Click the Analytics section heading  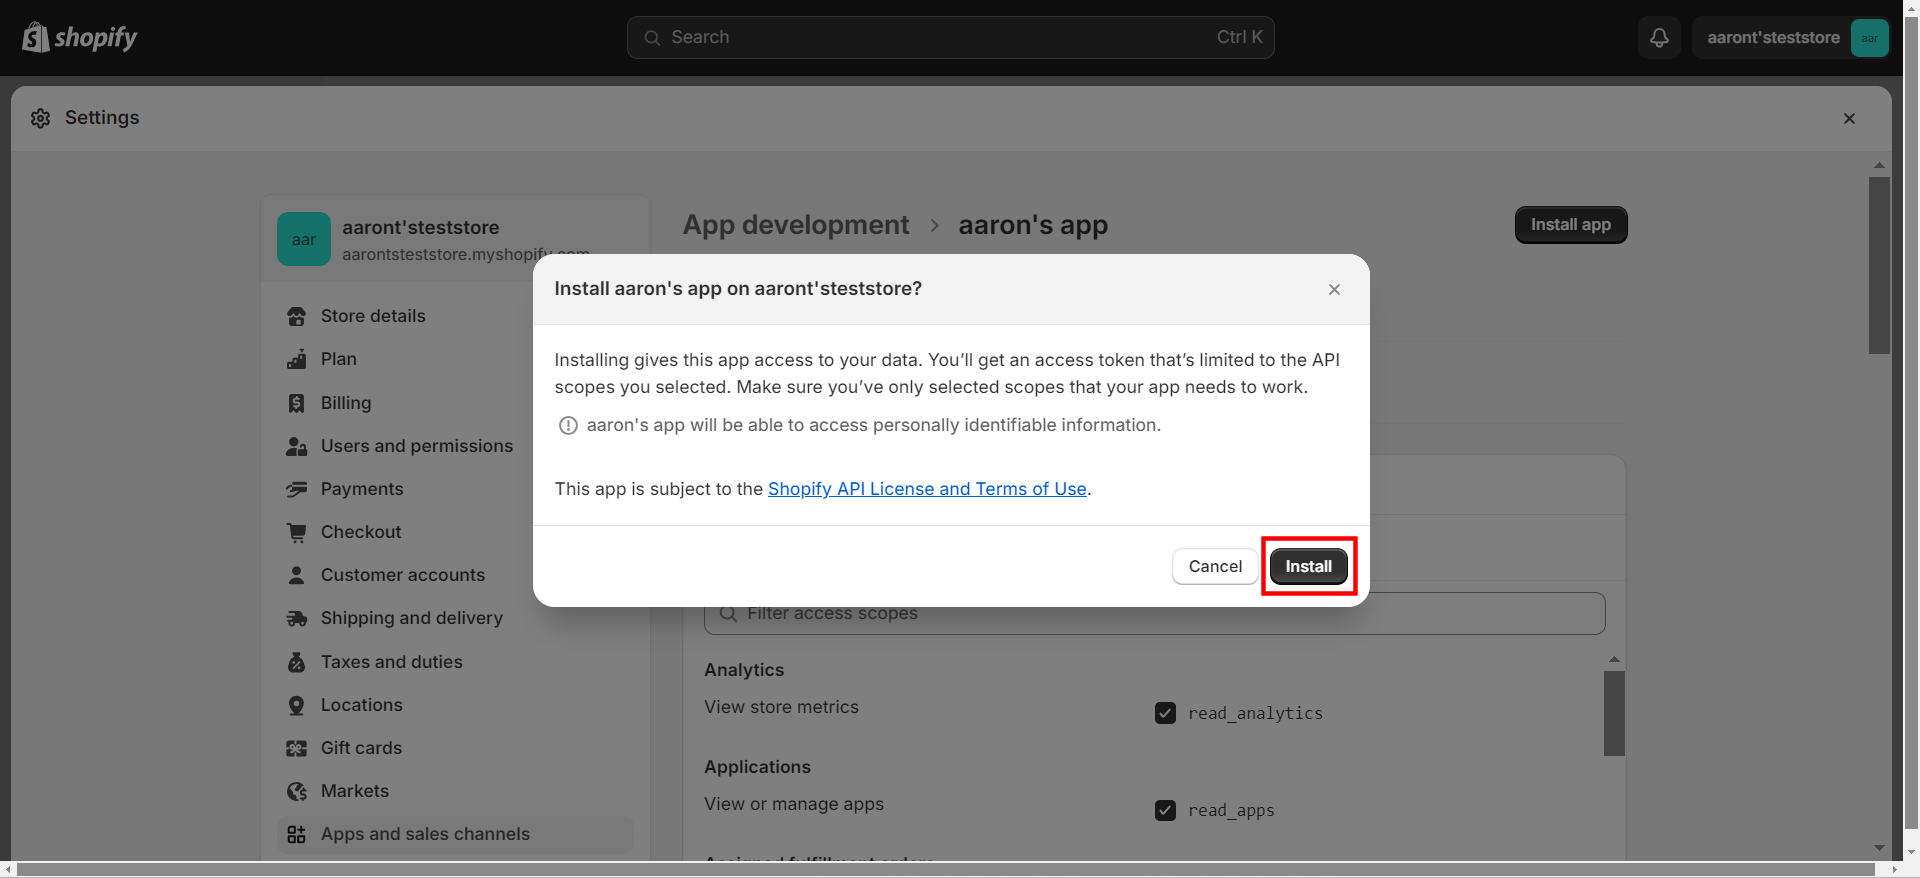point(744,670)
